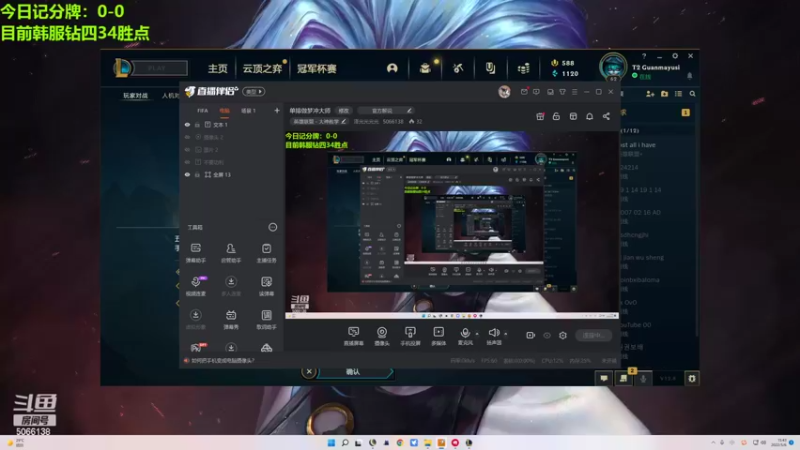The image size is (800, 450).
Task: Open the League client bug report gear icon
Action: [692, 379]
